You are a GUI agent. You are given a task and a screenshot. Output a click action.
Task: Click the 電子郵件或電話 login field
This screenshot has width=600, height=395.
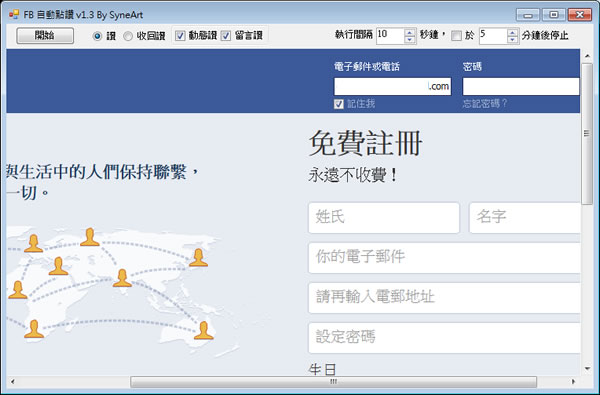[393, 86]
